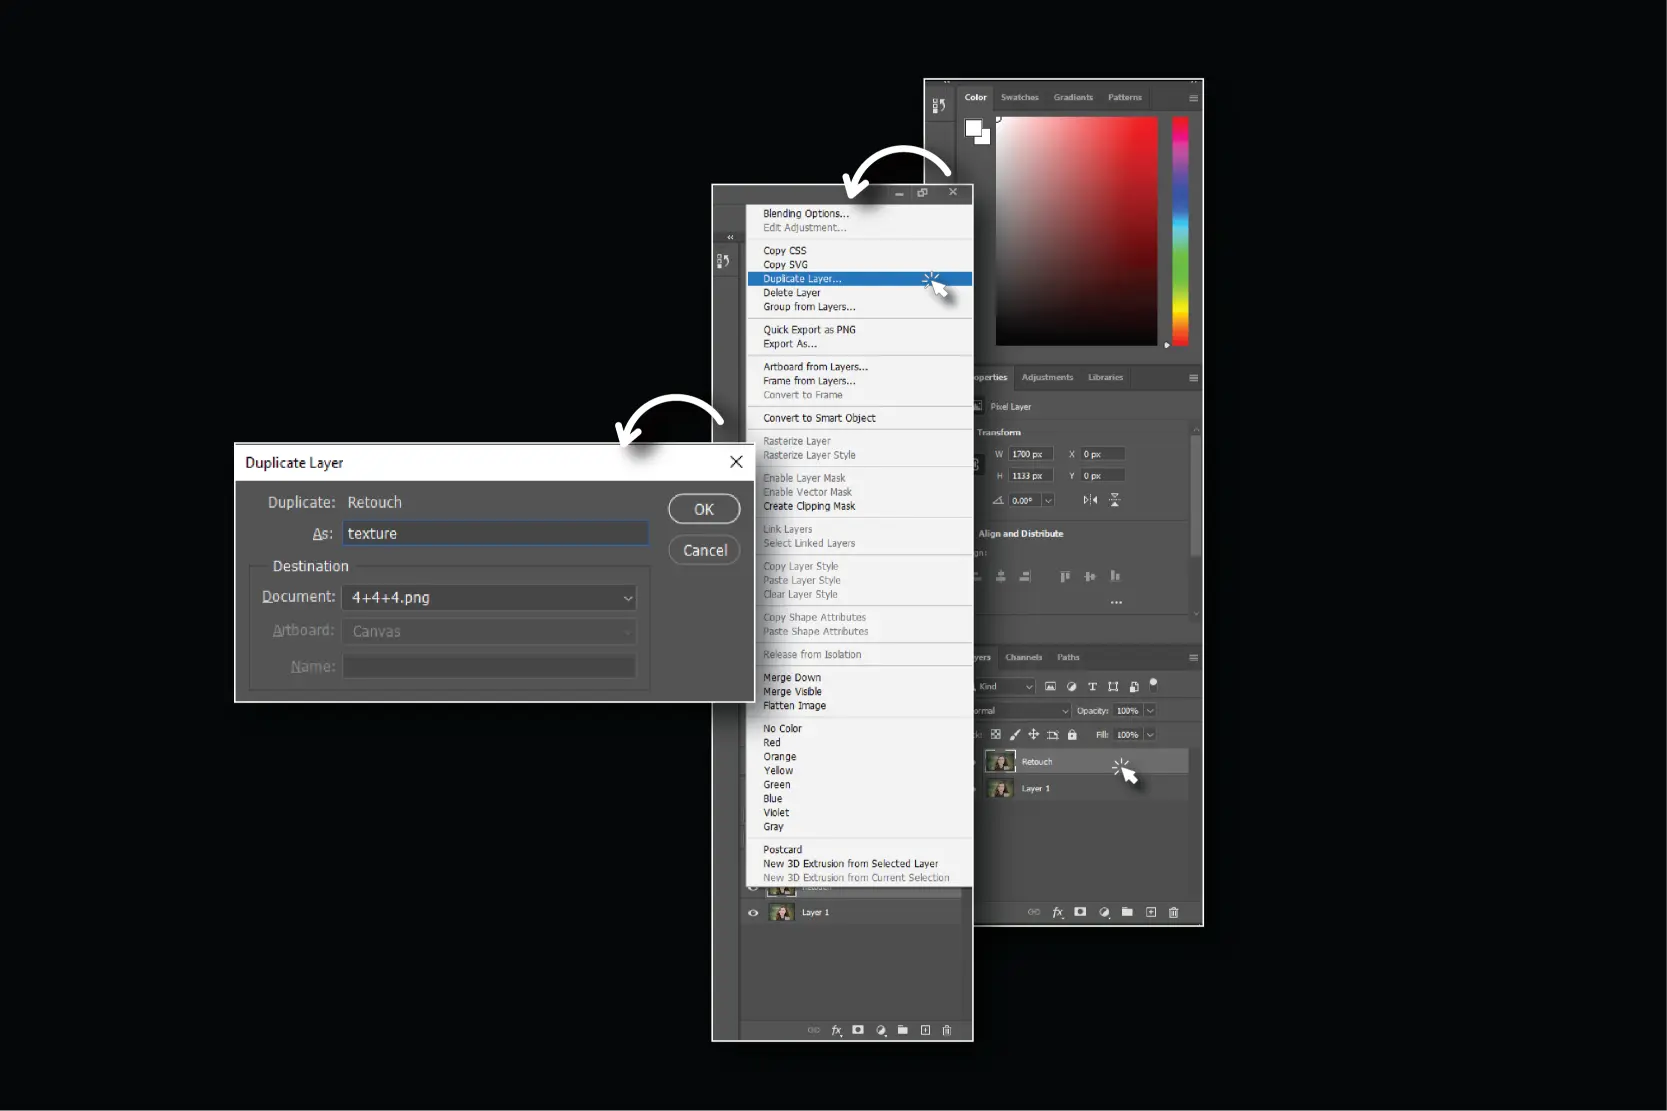Click the As field containing texture
Image resolution: width=1667 pixels, height=1111 pixels.
click(496, 534)
